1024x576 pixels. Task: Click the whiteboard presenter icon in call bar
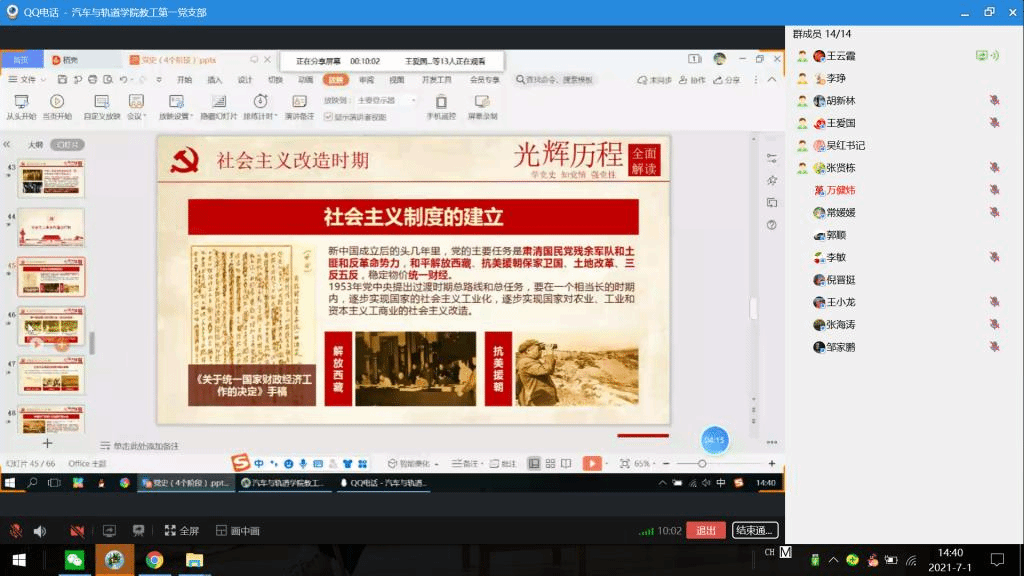click(x=138, y=531)
